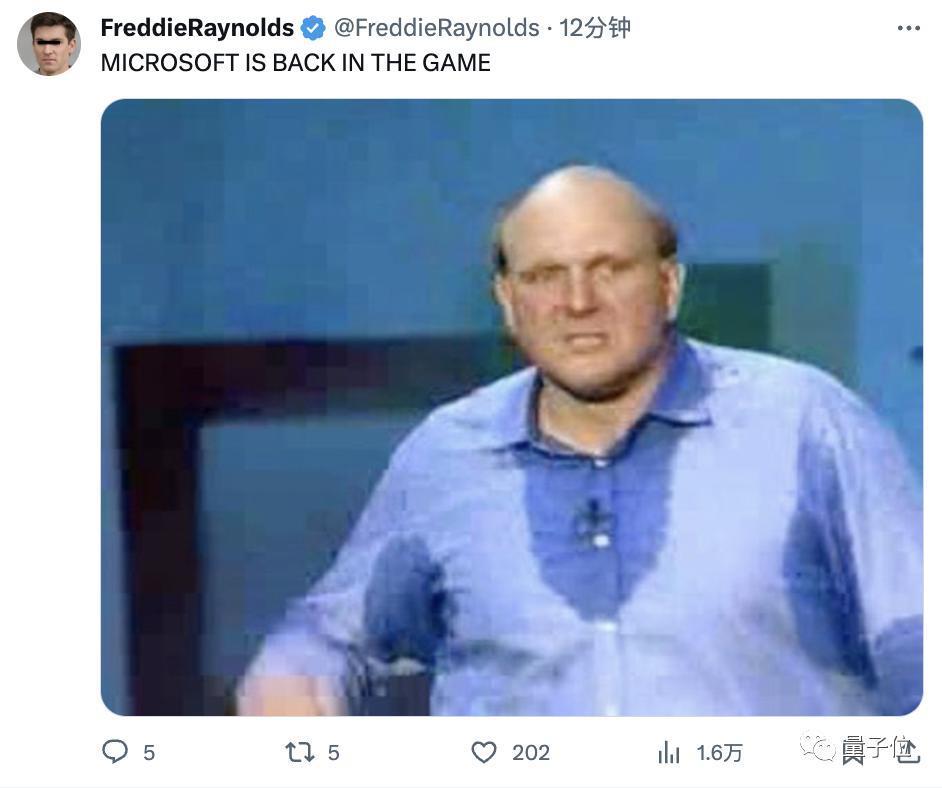This screenshot has height=788, width=942.
Task: Like the tweet with the heart icon
Action: click(484, 751)
